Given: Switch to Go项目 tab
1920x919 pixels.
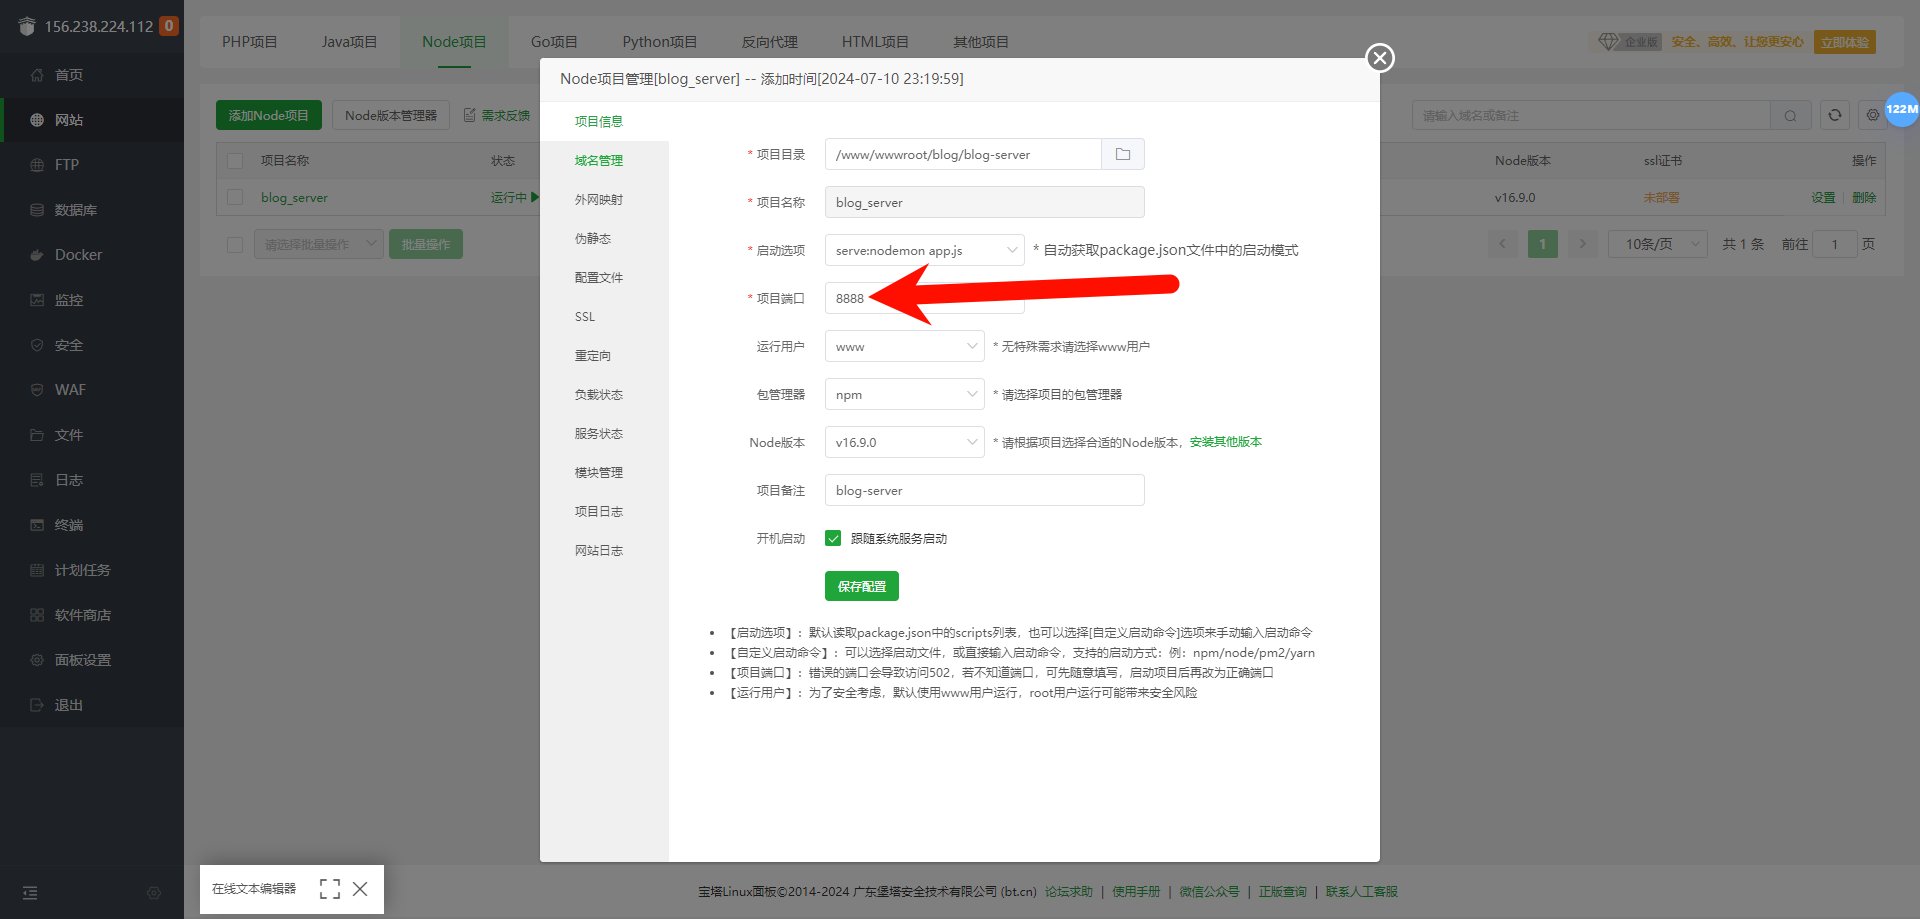Looking at the screenshot, I should [554, 42].
